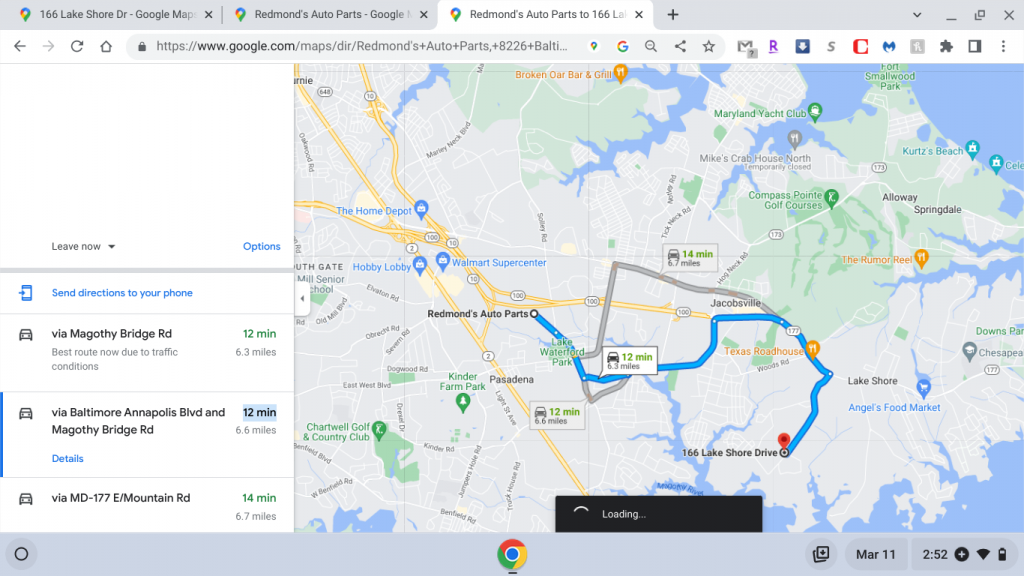Open the Chrome launcher circle button
Viewport: 1024px width, 576px height.
[22, 554]
